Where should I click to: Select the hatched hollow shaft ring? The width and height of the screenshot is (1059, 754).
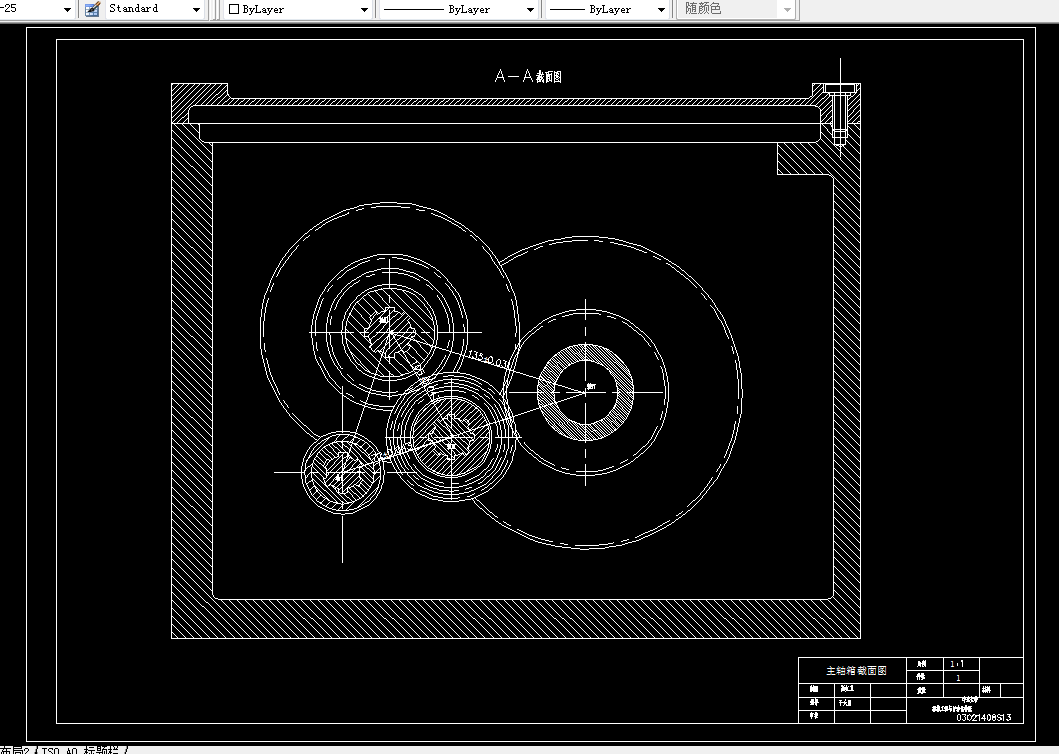pos(586,392)
